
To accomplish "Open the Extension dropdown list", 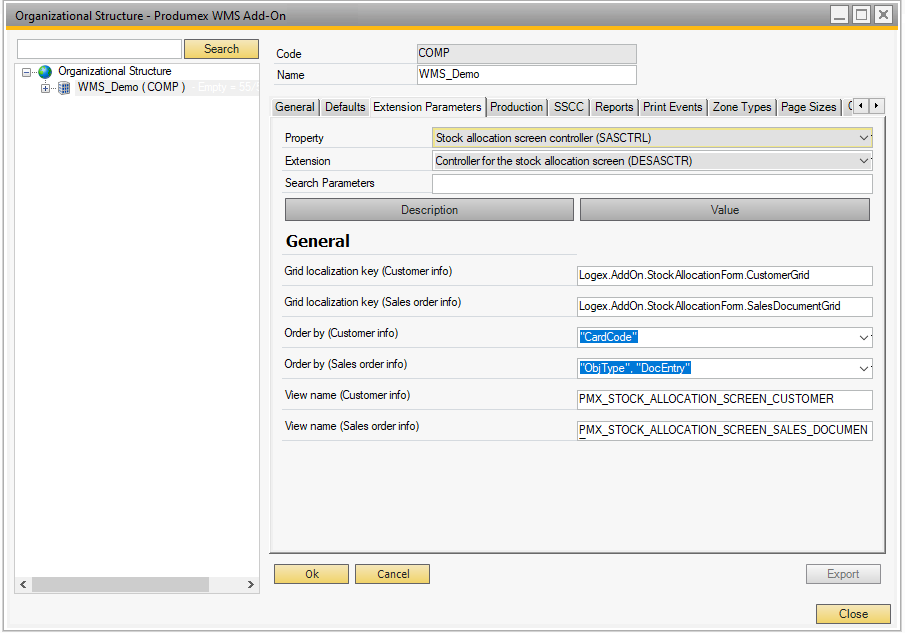I will coord(864,161).
